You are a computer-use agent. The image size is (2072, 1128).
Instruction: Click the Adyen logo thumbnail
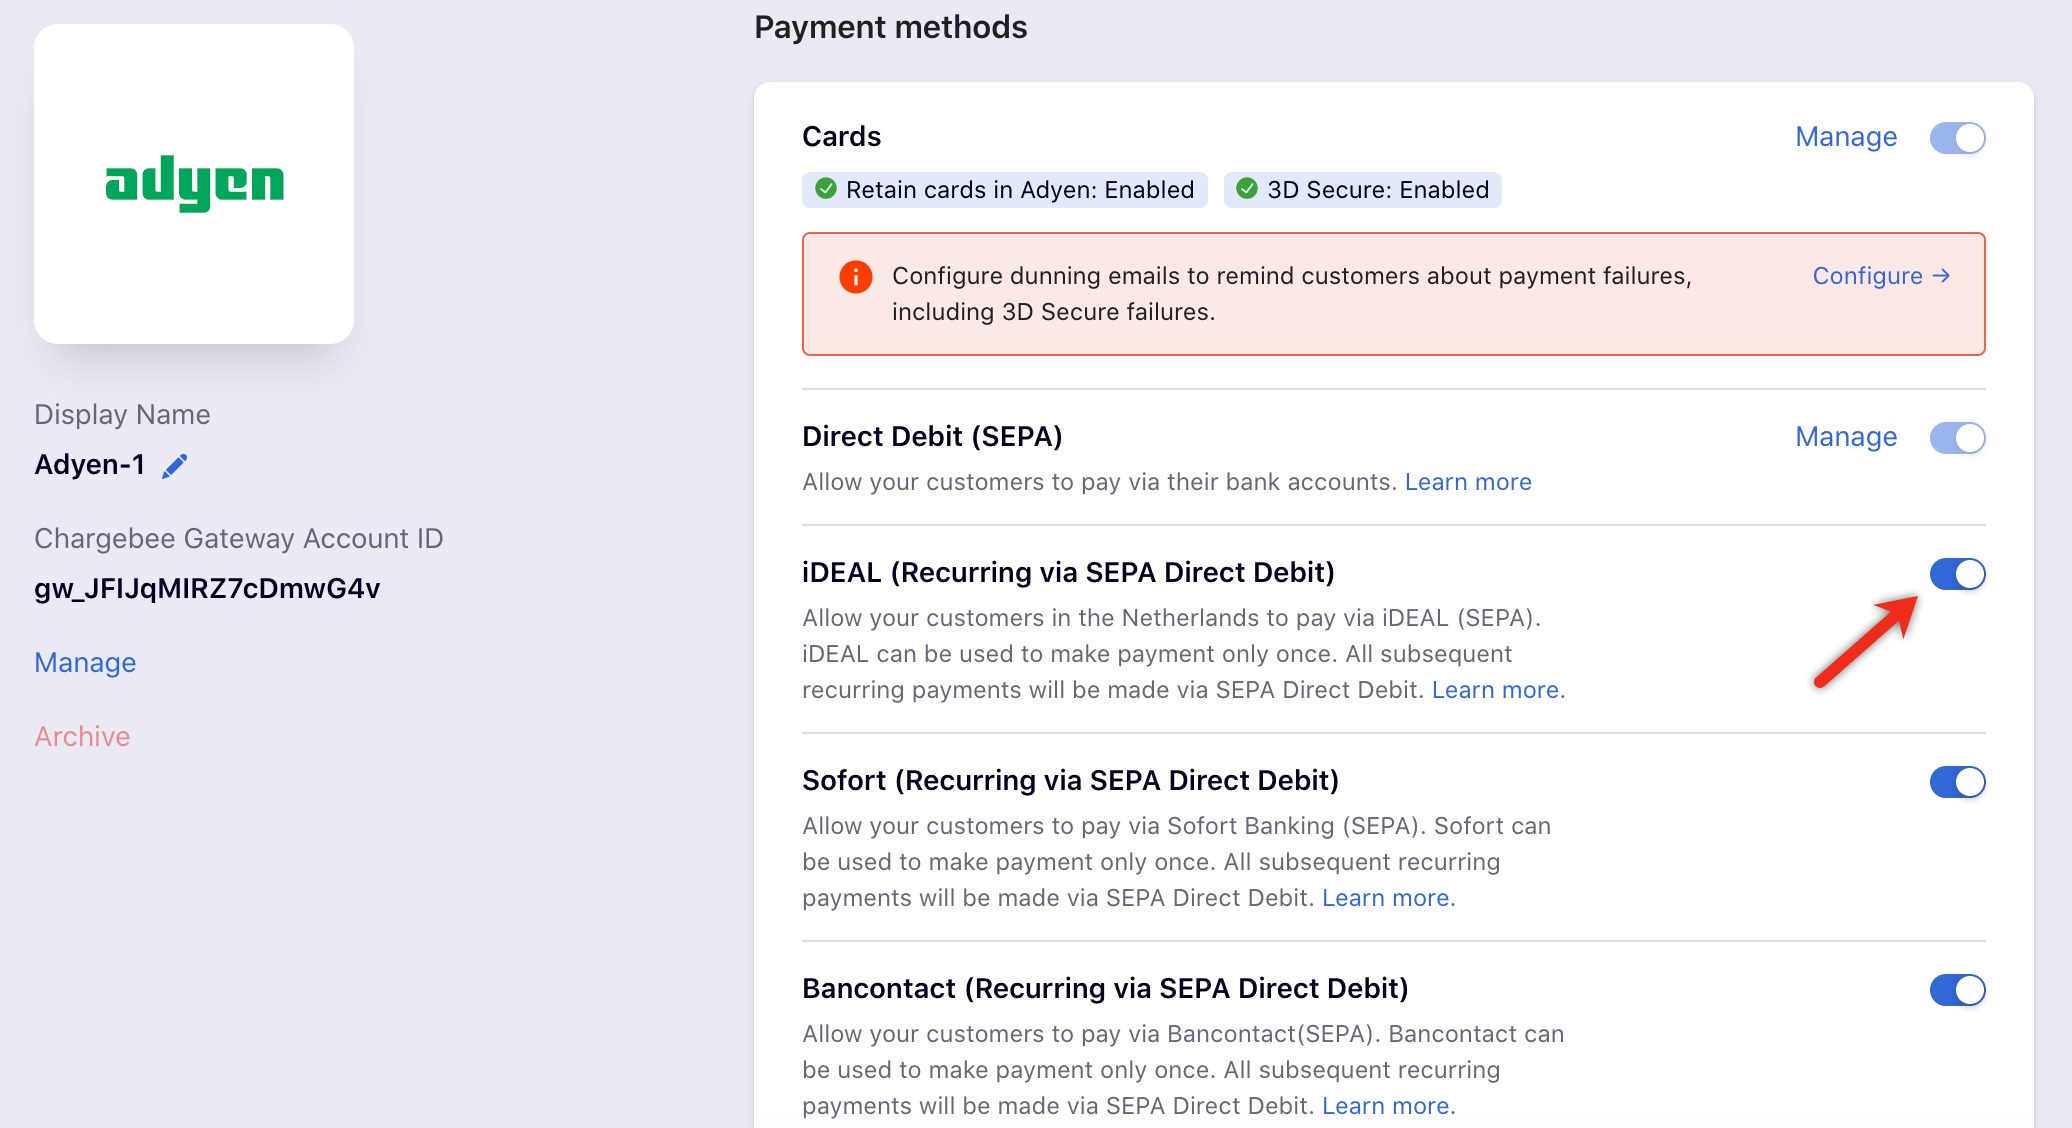pos(194,184)
